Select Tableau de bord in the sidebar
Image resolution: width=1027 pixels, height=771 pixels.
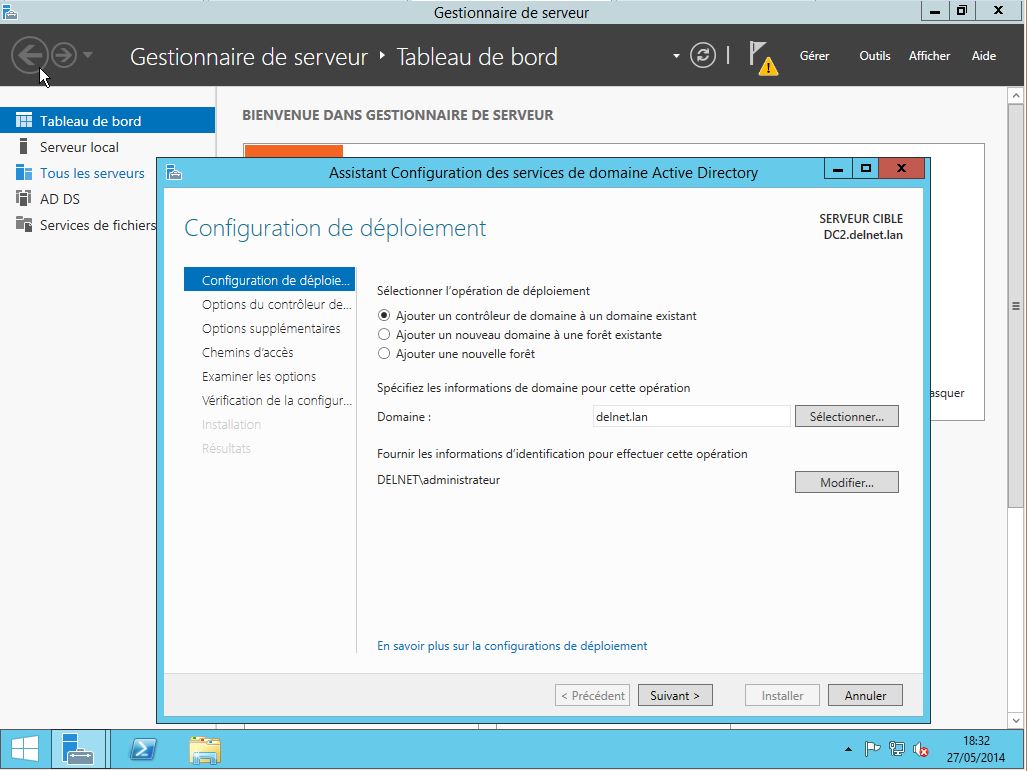[107, 121]
